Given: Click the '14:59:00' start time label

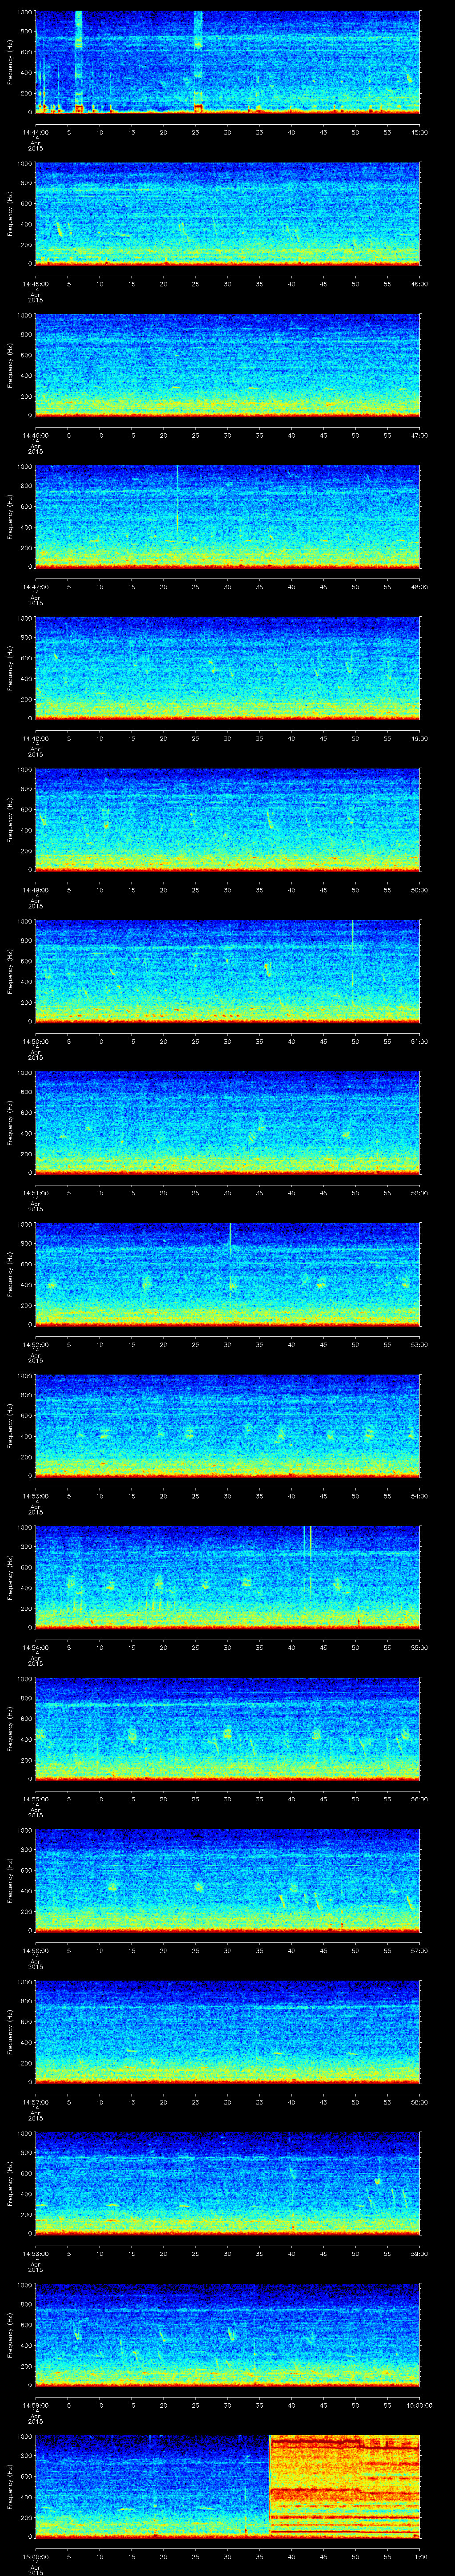Looking at the screenshot, I should [35, 2405].
